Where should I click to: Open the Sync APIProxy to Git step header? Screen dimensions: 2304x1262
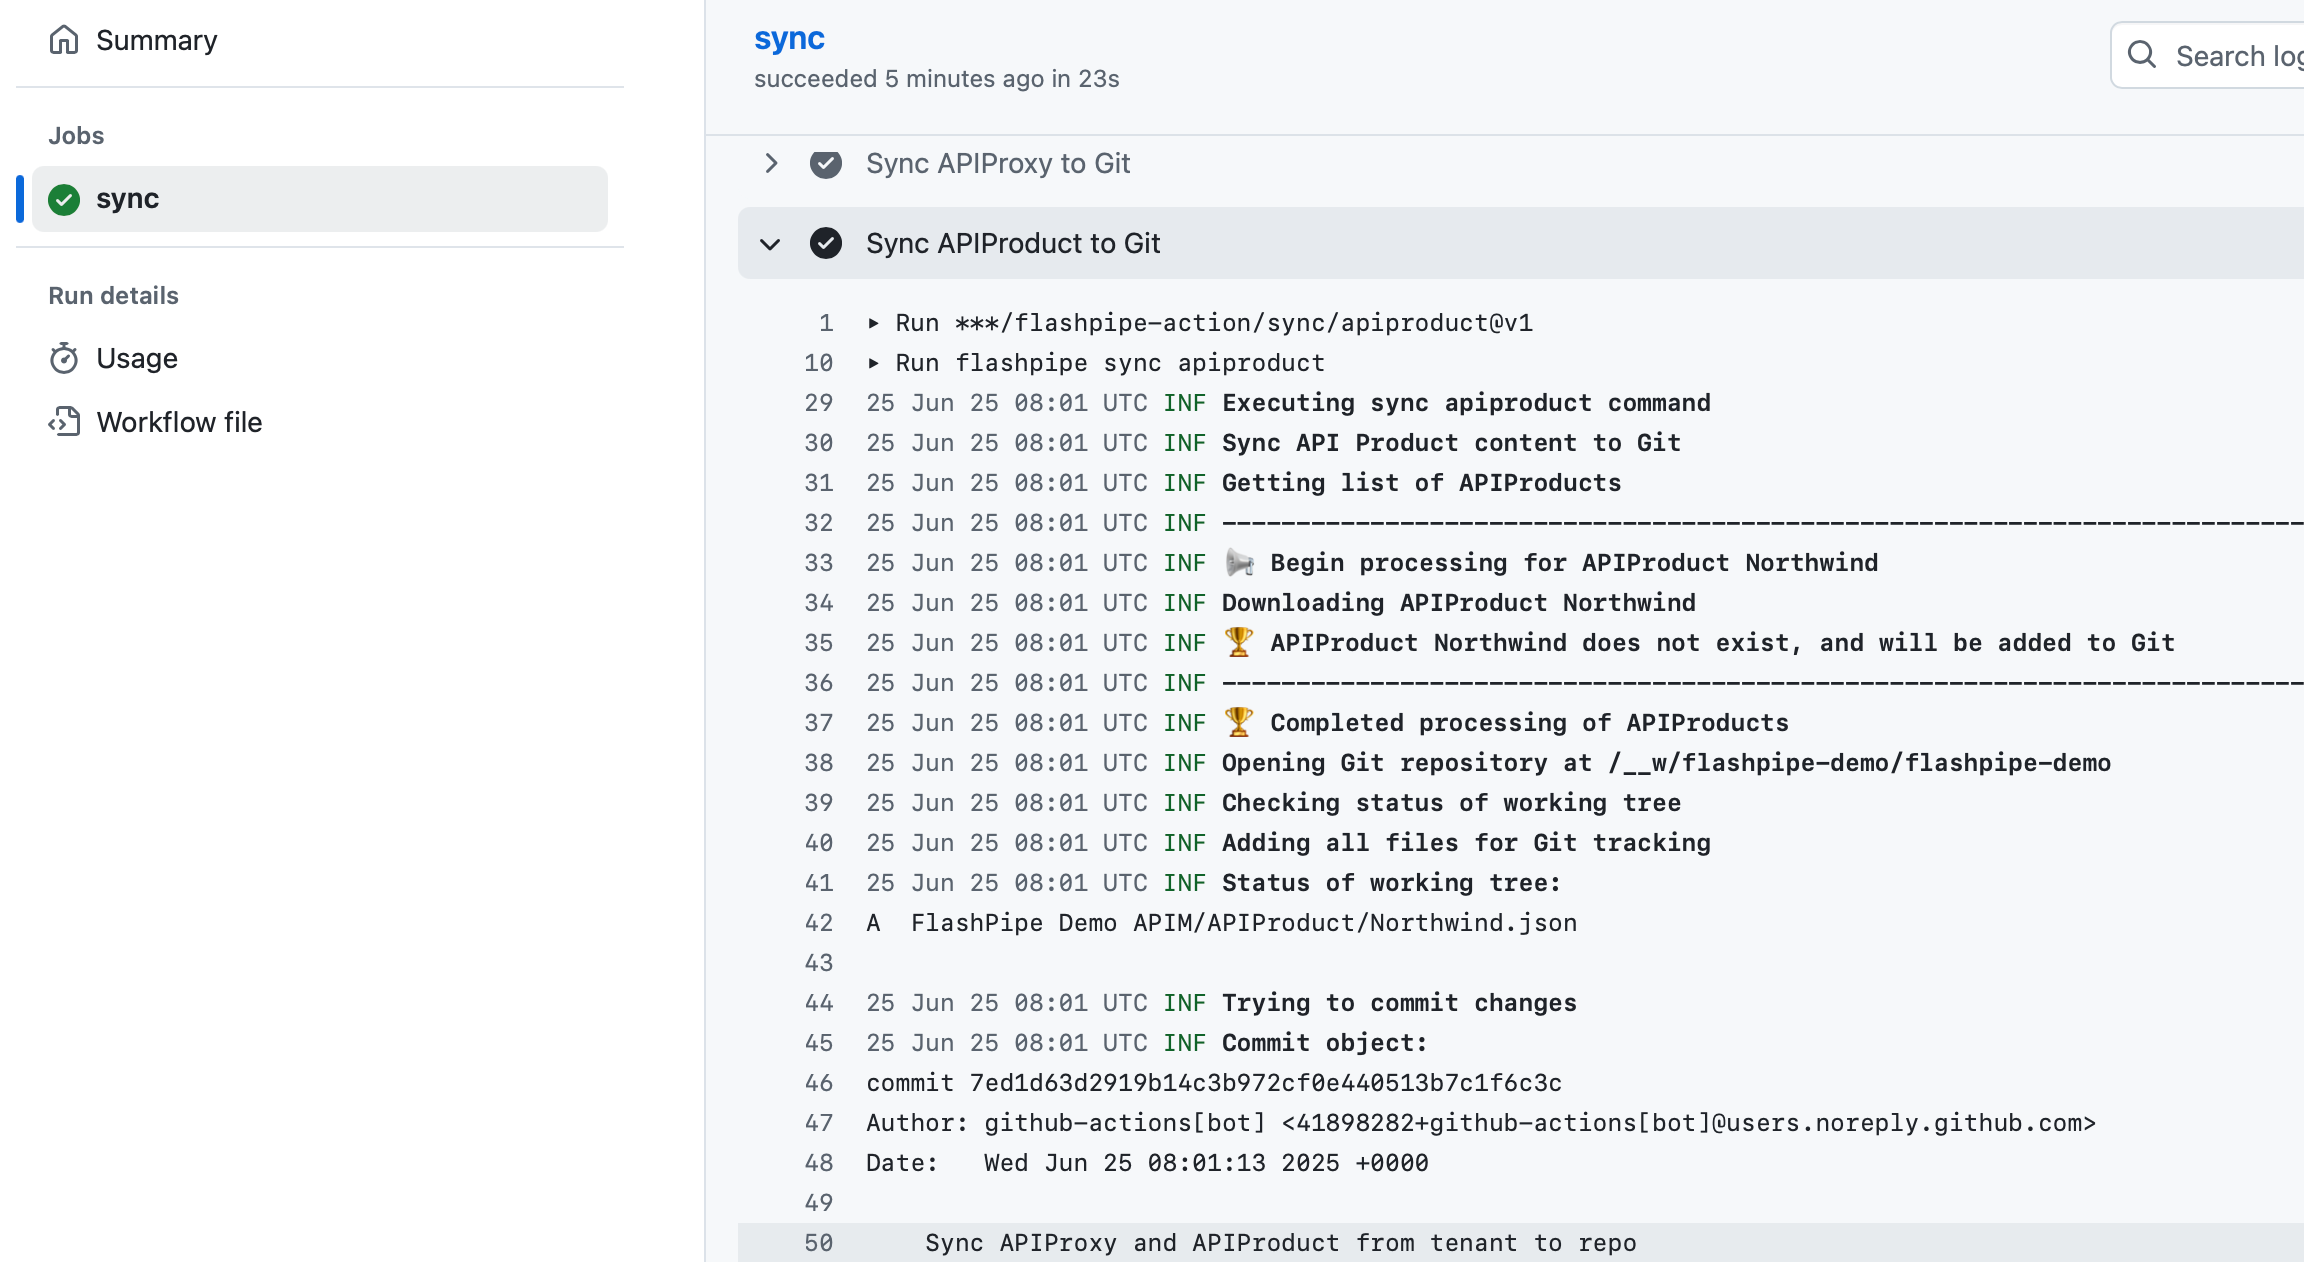tap(1520, 163)
